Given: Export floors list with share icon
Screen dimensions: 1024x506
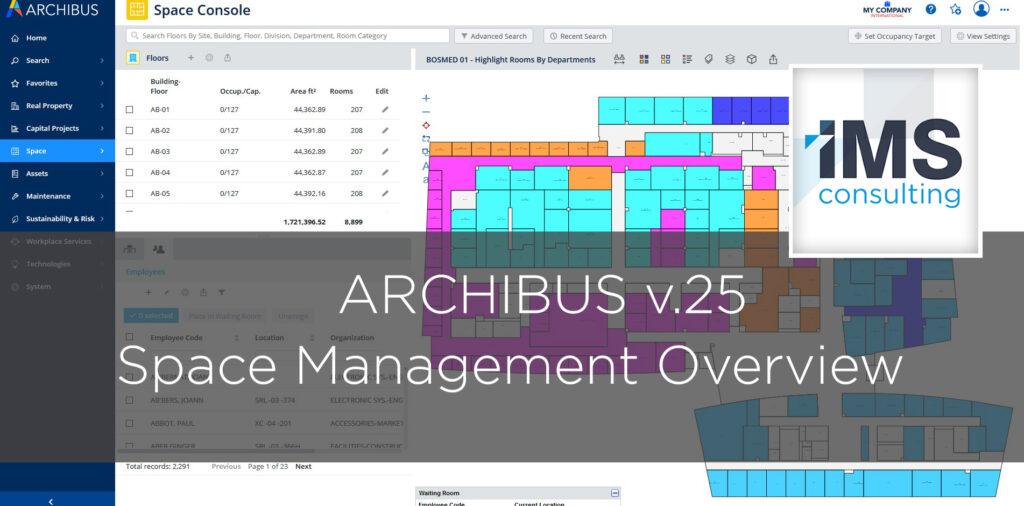Looking at the screenshot, I should [227, 58].
